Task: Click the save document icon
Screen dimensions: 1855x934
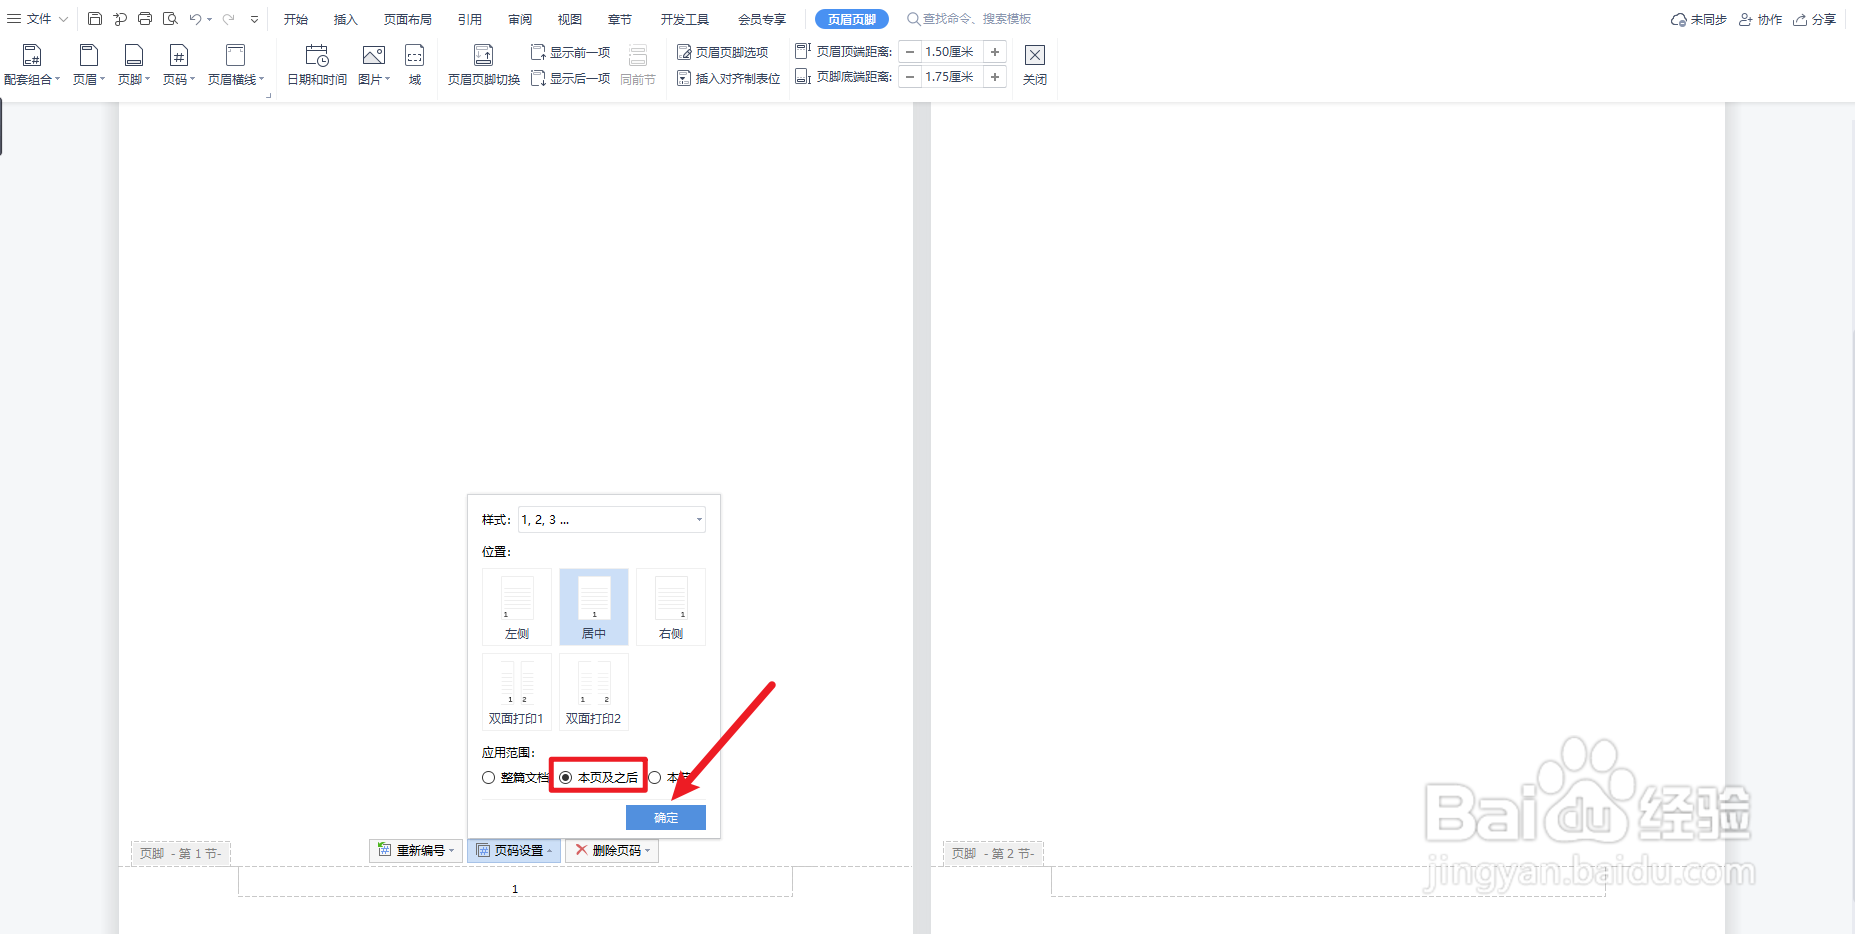Action: 95,19
